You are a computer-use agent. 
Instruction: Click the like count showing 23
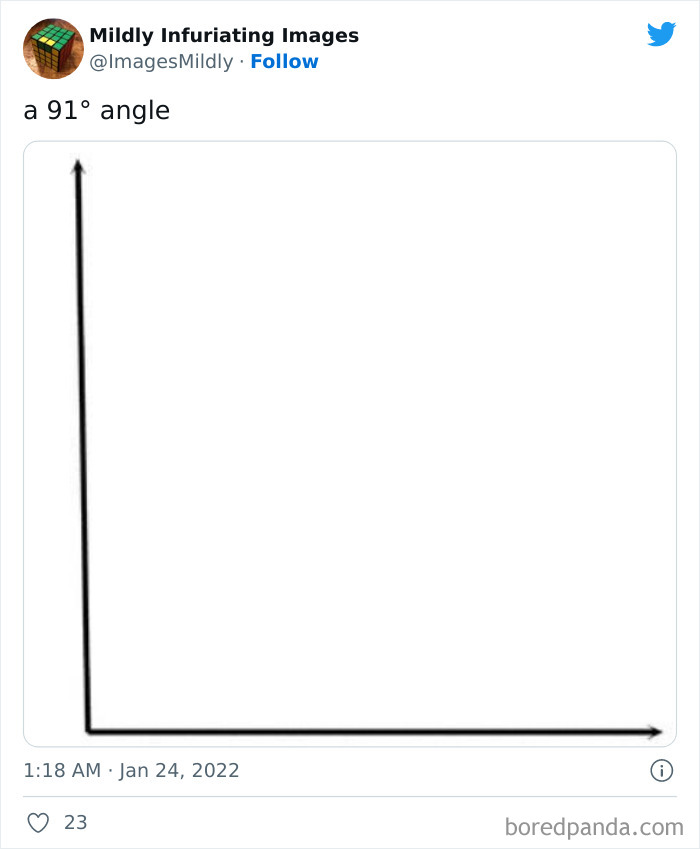pos(74,822)
